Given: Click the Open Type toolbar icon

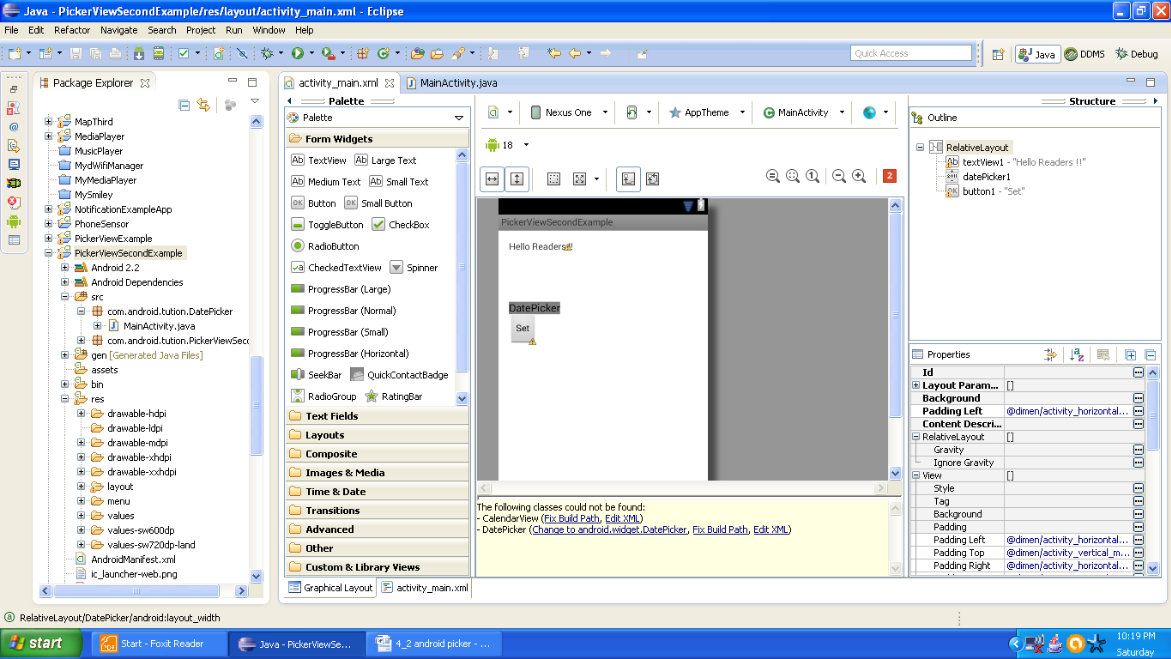Looking at the screenshot, I should pyautogui.click(x=417, y=53).
